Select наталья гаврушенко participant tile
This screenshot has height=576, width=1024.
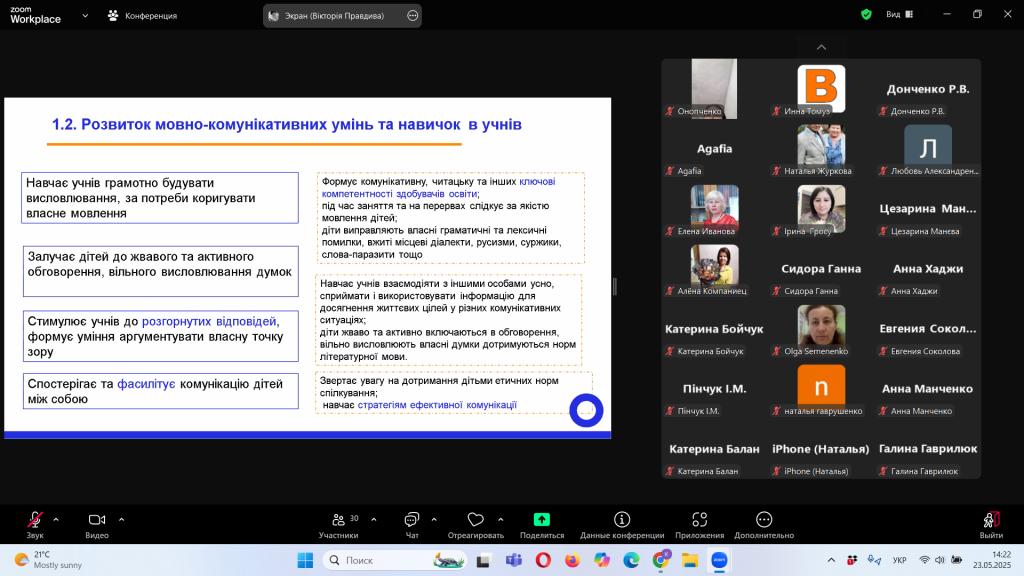click(x=821, y=389)
